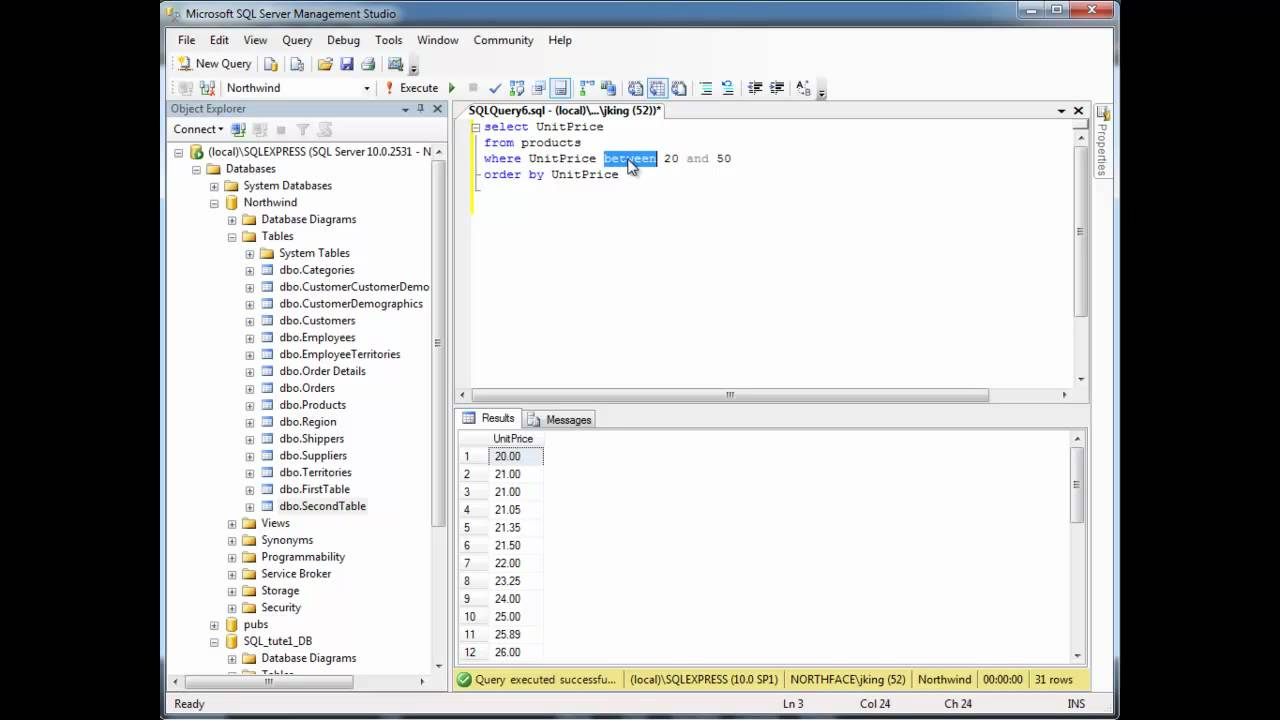Viewport: 1280px width, 720px height.
Task: Expand the System Databases node
Action: pos(214,186)
